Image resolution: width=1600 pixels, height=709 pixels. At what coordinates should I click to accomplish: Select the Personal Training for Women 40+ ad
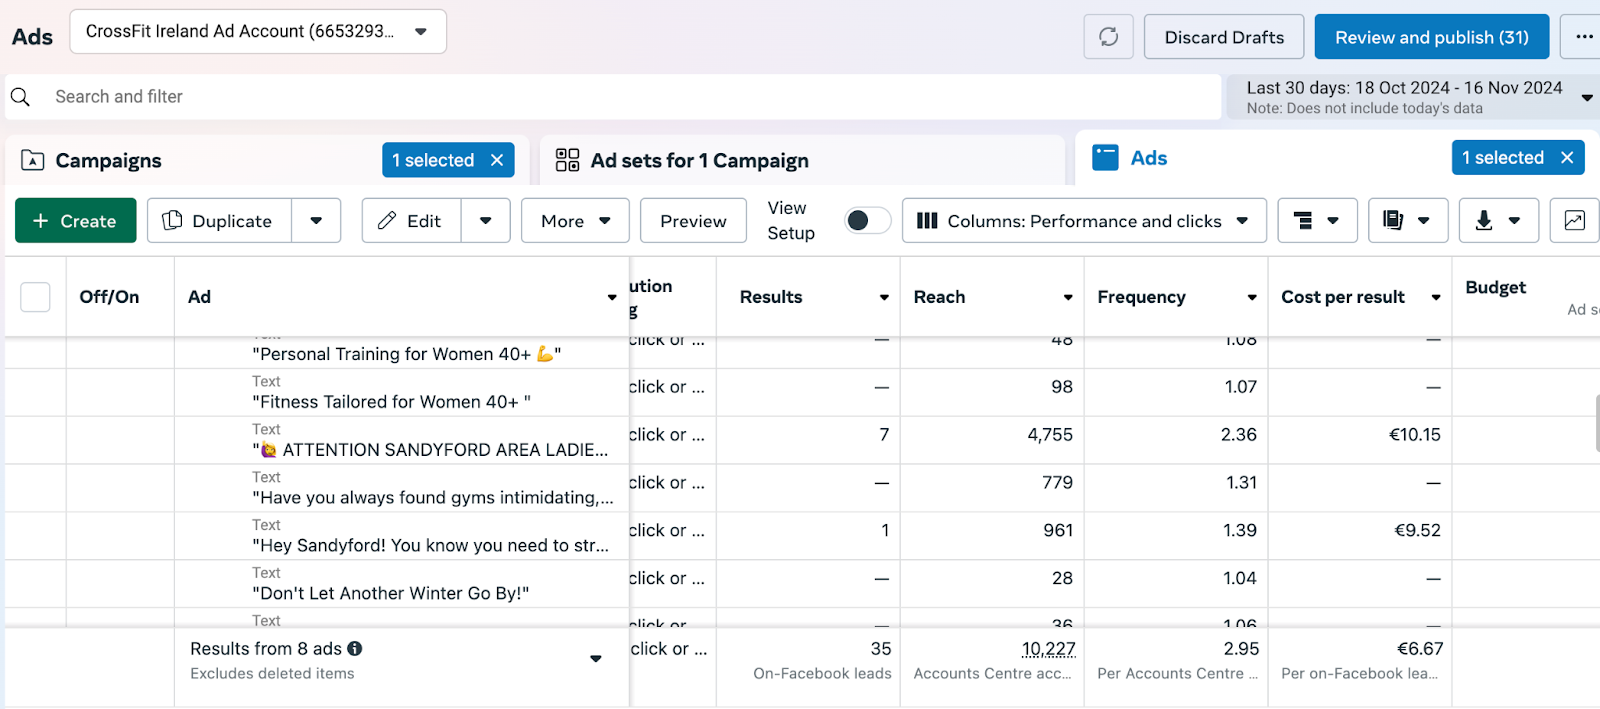tap(406, 354)
